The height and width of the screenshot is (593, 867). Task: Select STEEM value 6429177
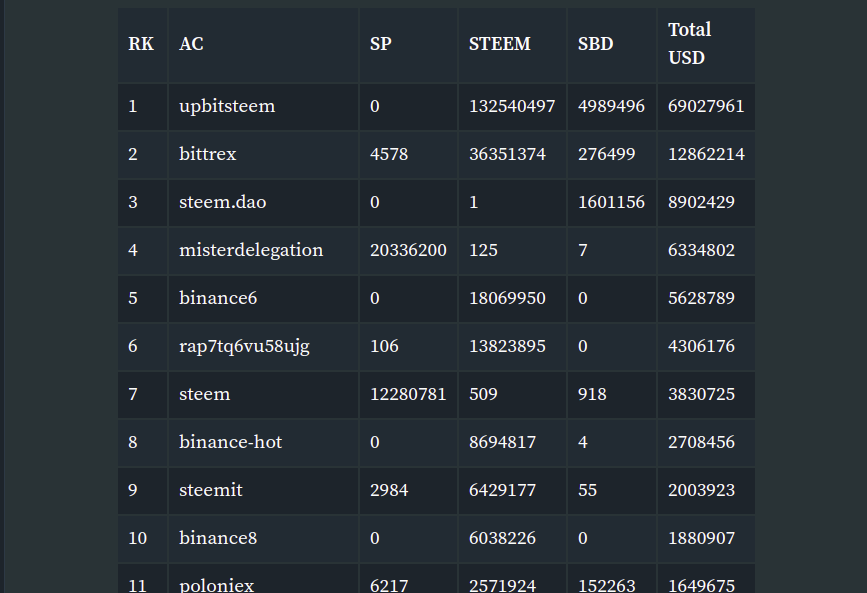click(503, 490)
